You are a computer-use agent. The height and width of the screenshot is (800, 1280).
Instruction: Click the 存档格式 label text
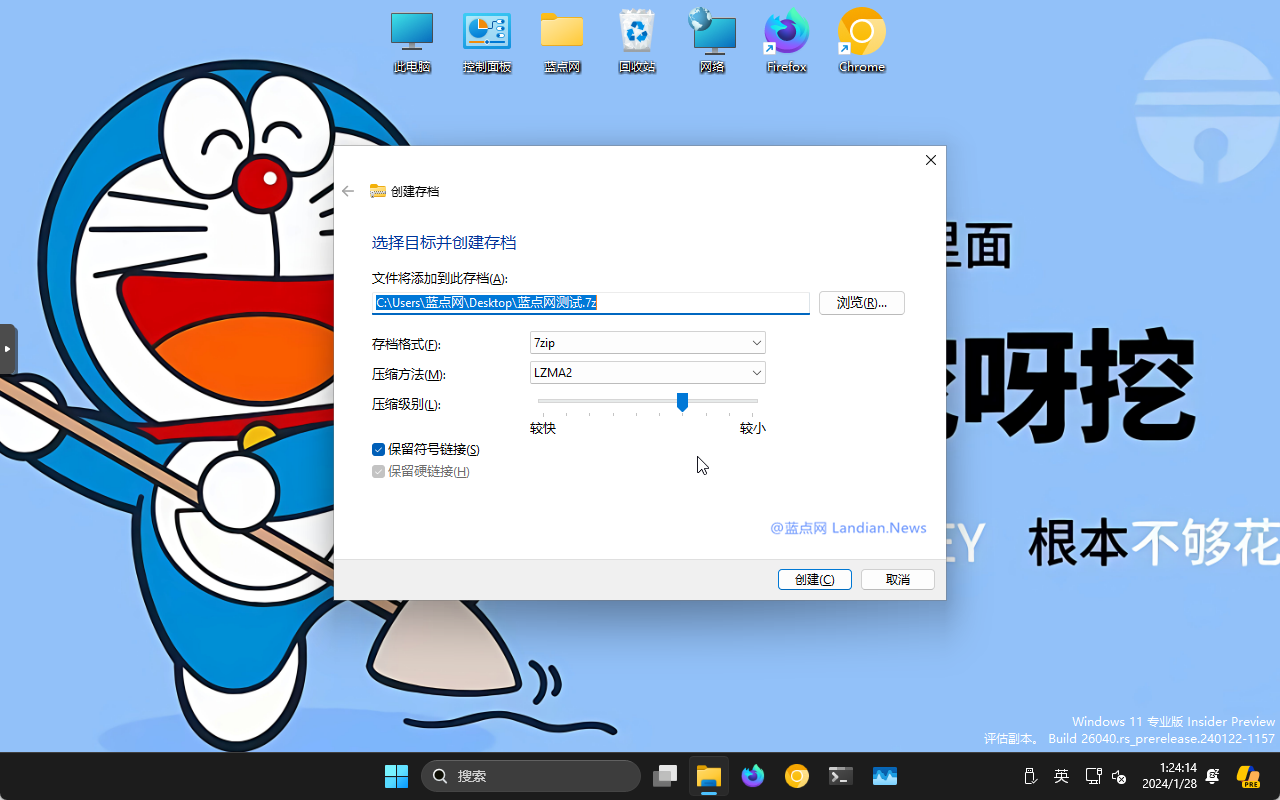(406, 345)
